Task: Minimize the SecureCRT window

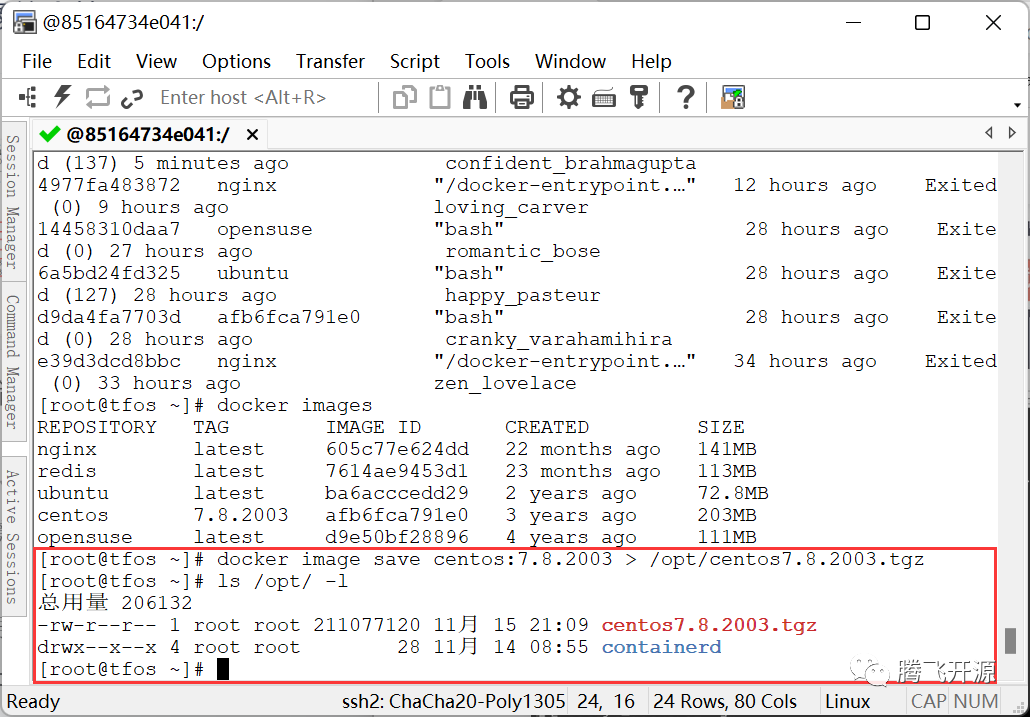Action: coord(853,22)
